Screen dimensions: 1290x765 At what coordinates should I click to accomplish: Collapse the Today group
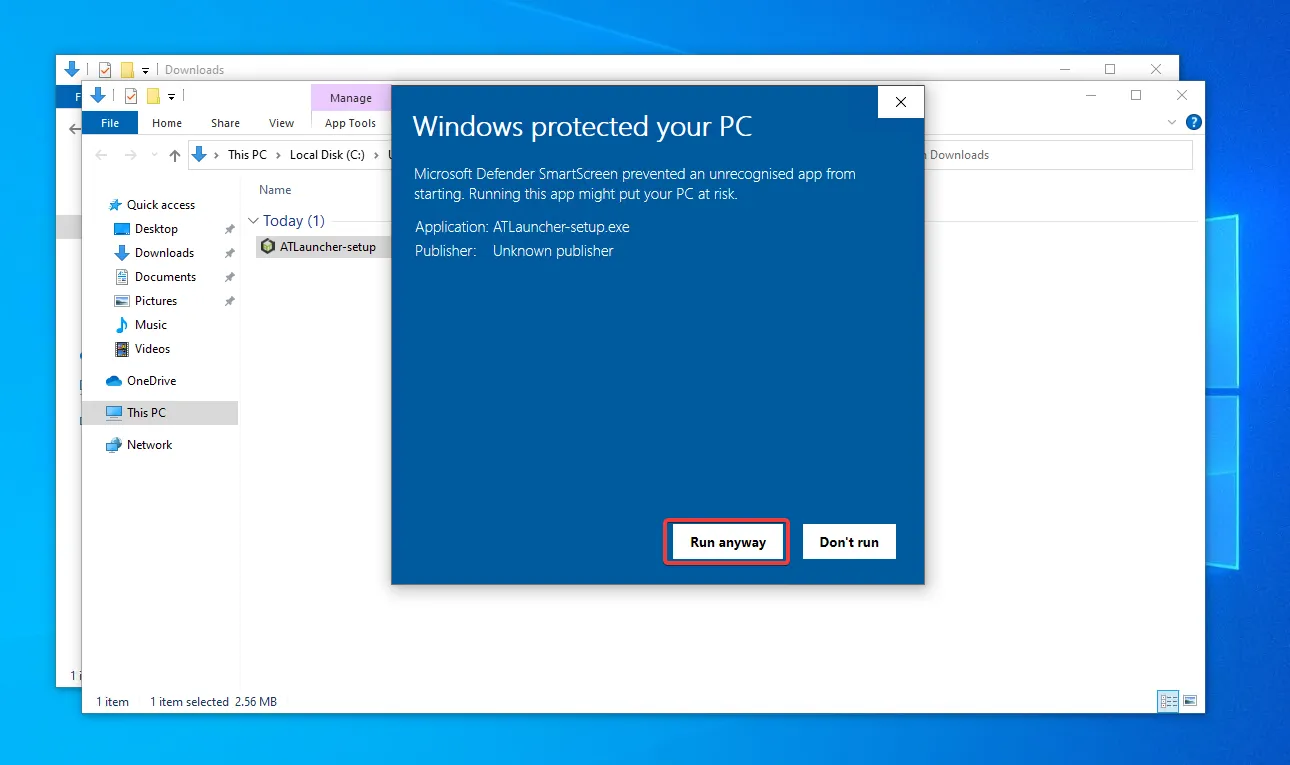[254, 220]
